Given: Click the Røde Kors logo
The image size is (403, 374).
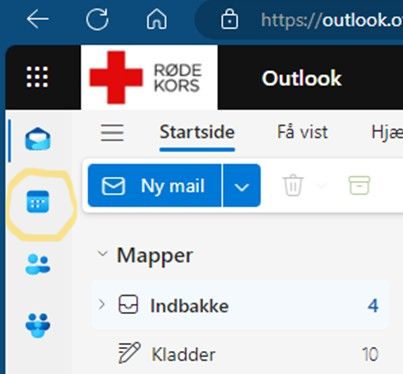Looking at the screenshot, I should click(149, 77).
